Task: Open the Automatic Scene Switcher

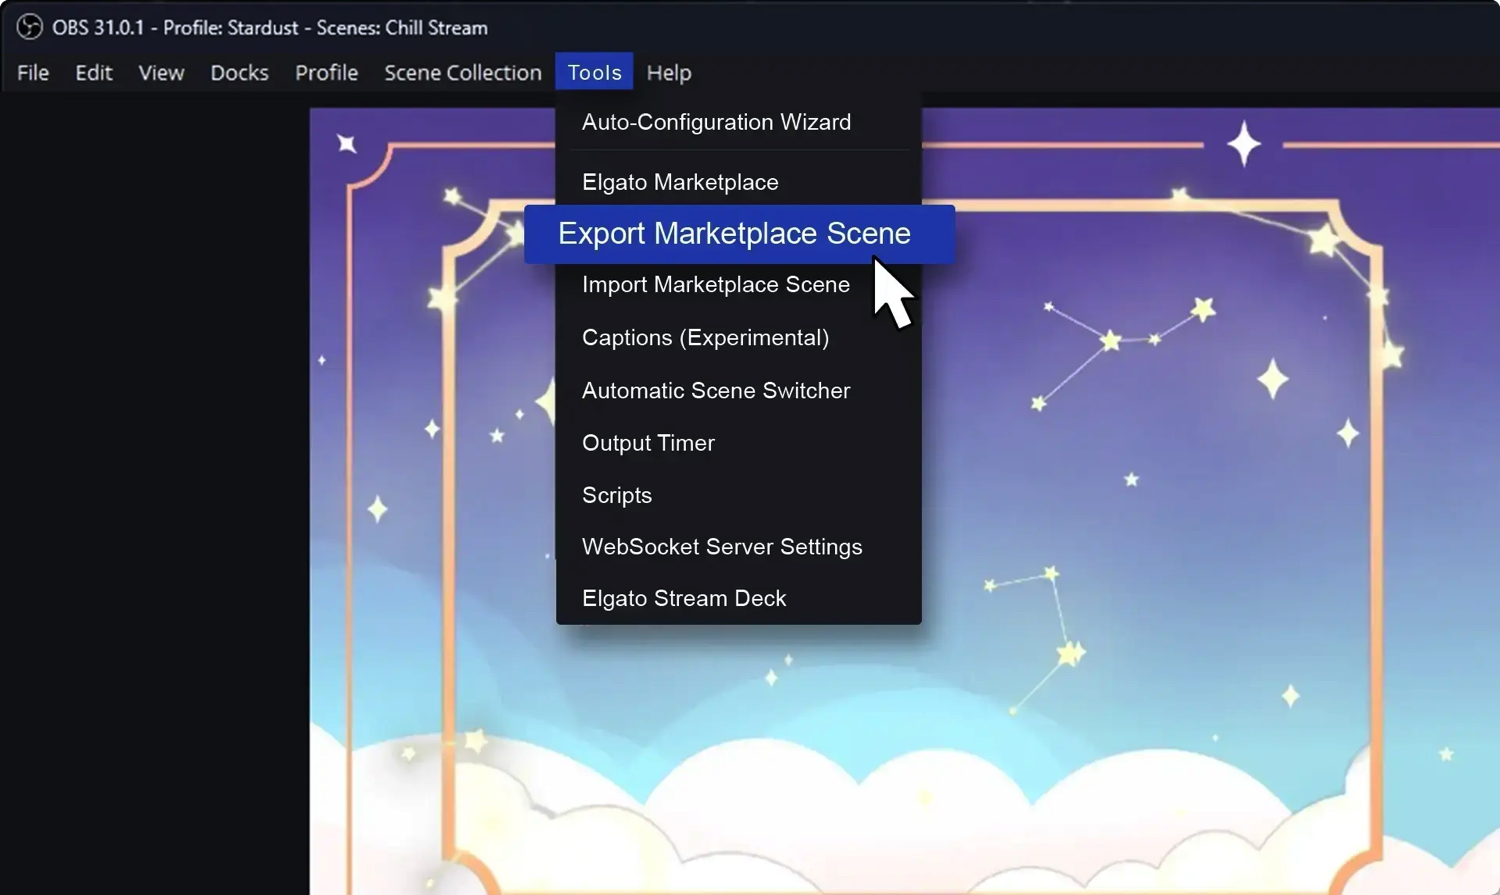Action: click(x=716, y=391)
